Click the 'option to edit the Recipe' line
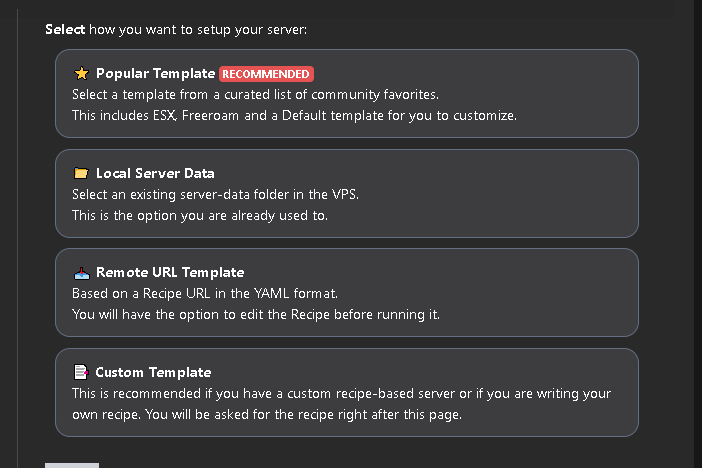The width and height of the screenshot is (702, 468). point(255,314)
